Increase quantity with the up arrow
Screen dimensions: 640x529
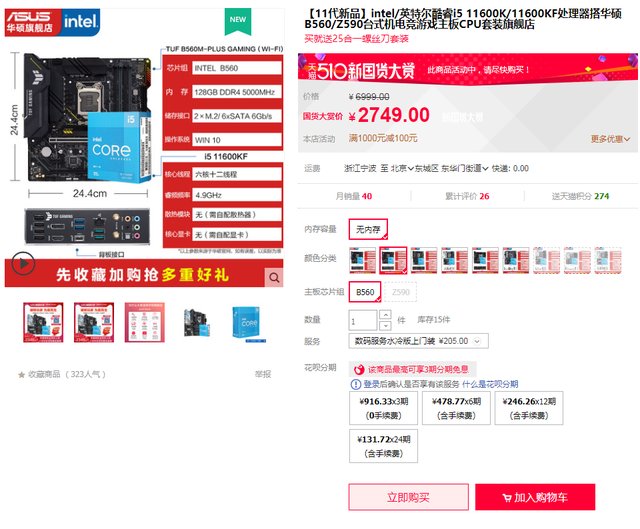(385, 315)
